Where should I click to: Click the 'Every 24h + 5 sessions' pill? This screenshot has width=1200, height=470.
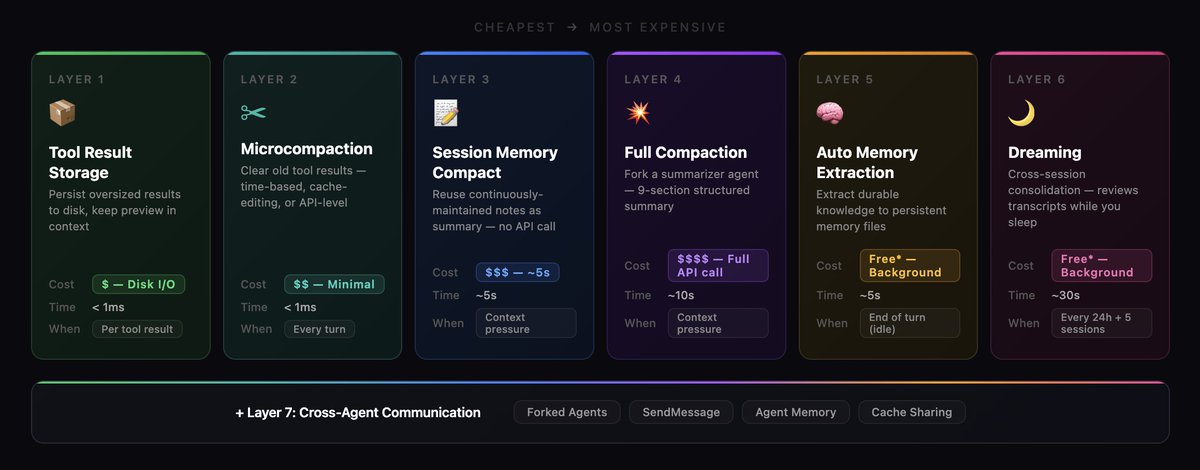click(1101, 323)
